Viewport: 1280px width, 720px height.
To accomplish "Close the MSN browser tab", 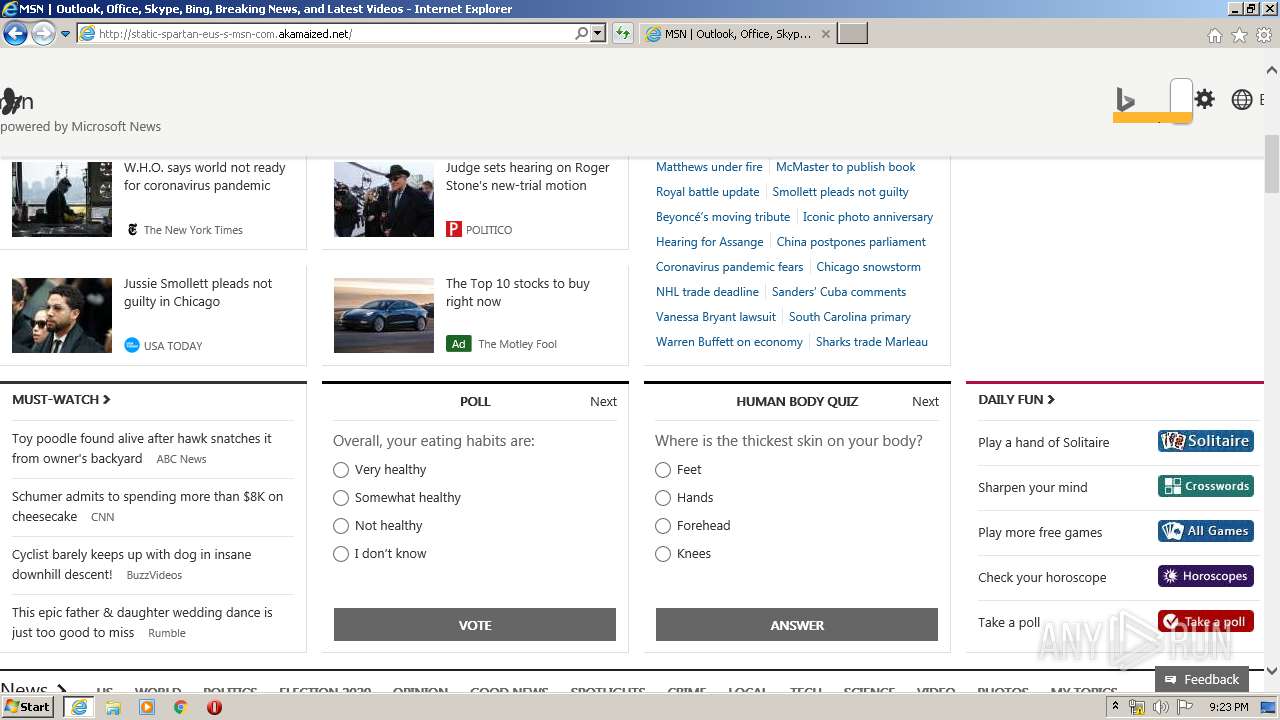I will [825, 33].
